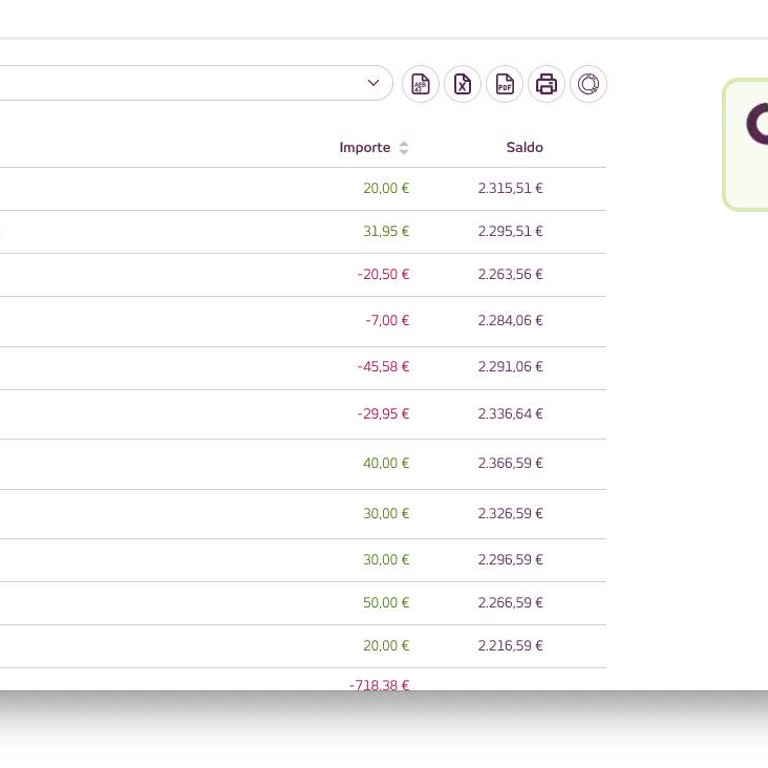Click the balance 2.315,51 €
Viewport: 768px width, 768px height.
click(510, 188)
